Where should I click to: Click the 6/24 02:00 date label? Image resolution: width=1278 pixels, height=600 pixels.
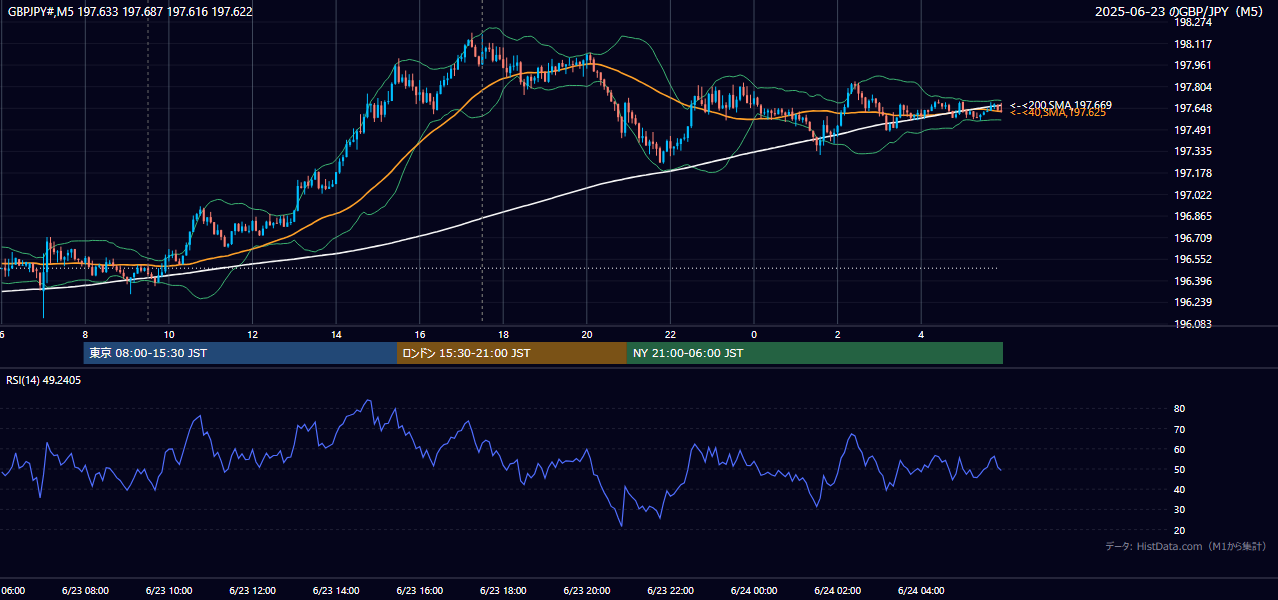[x=838, y=591]
